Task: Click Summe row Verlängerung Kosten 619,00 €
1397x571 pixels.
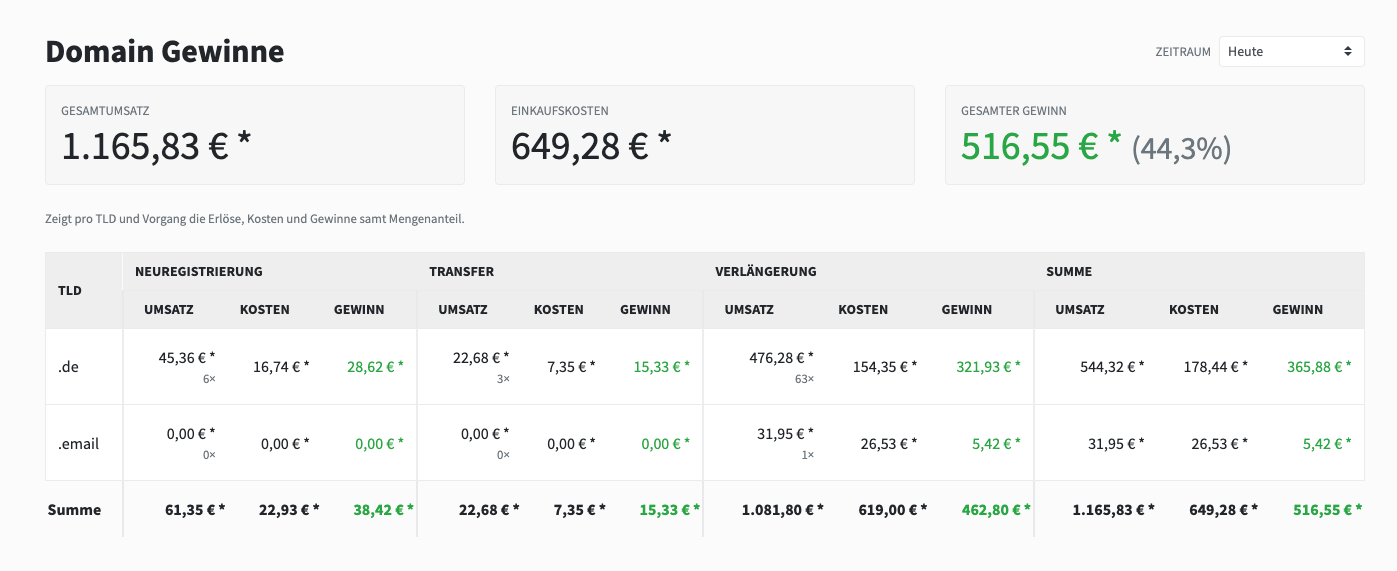Action: pyautogui.click(x=893, y=510)
